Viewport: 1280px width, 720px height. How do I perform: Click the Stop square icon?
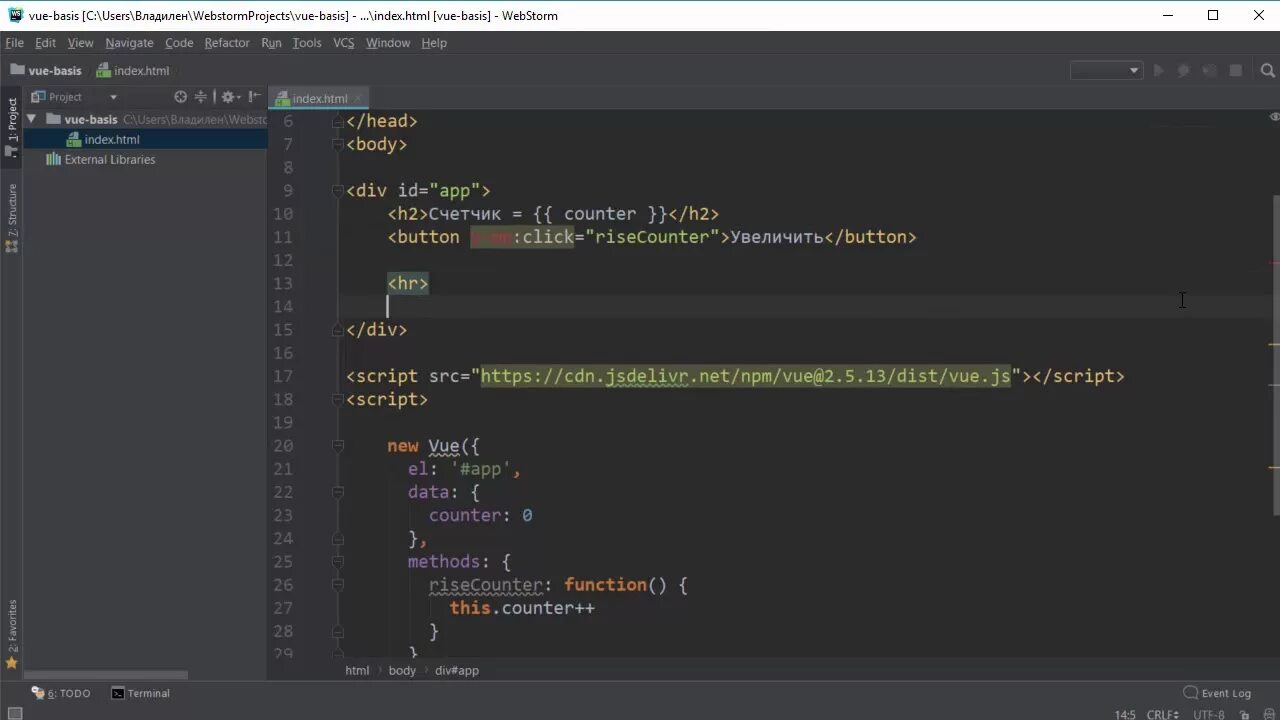pos(1236,70)
